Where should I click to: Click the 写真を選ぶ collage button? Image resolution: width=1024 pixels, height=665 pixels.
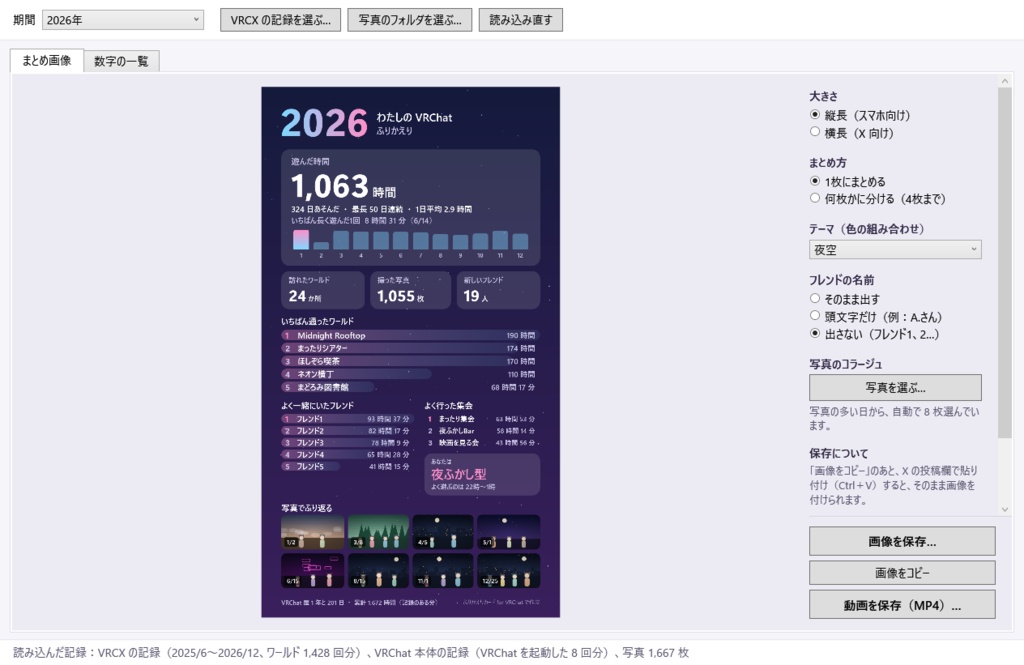click(895, 387)
